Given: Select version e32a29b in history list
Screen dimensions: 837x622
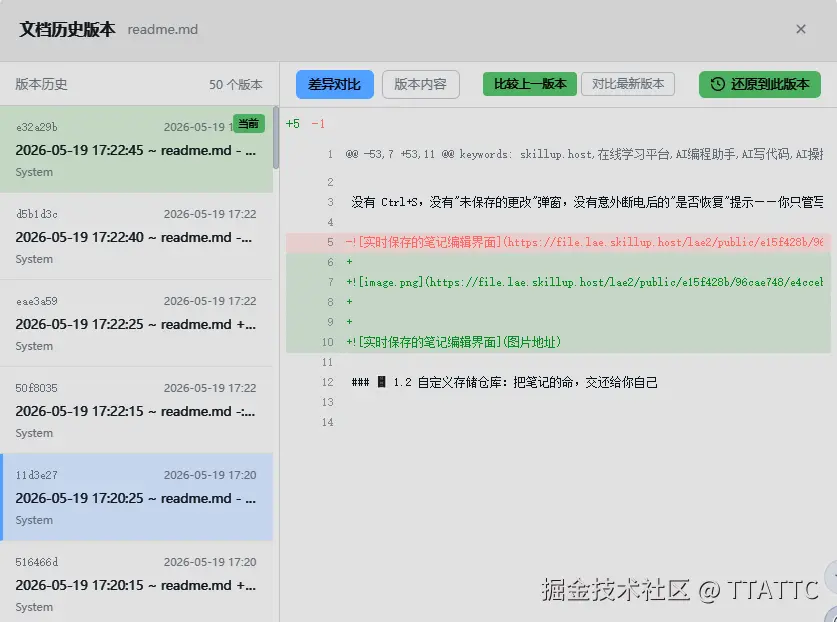Looking at the screenshot, I should coord(137,149).
